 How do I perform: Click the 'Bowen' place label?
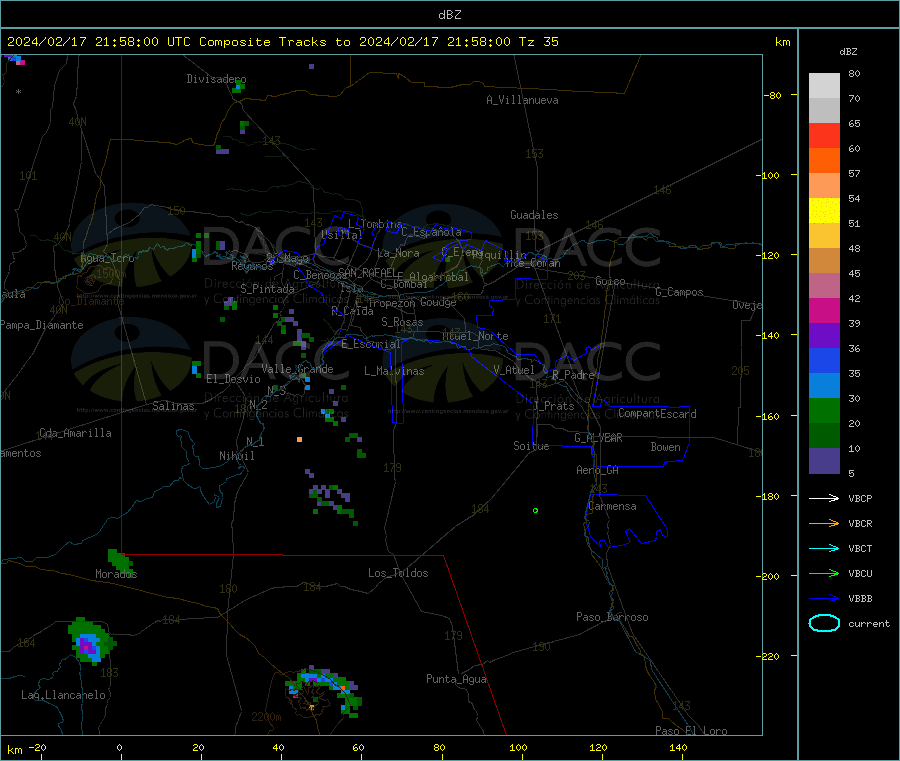tap(665, 447)
